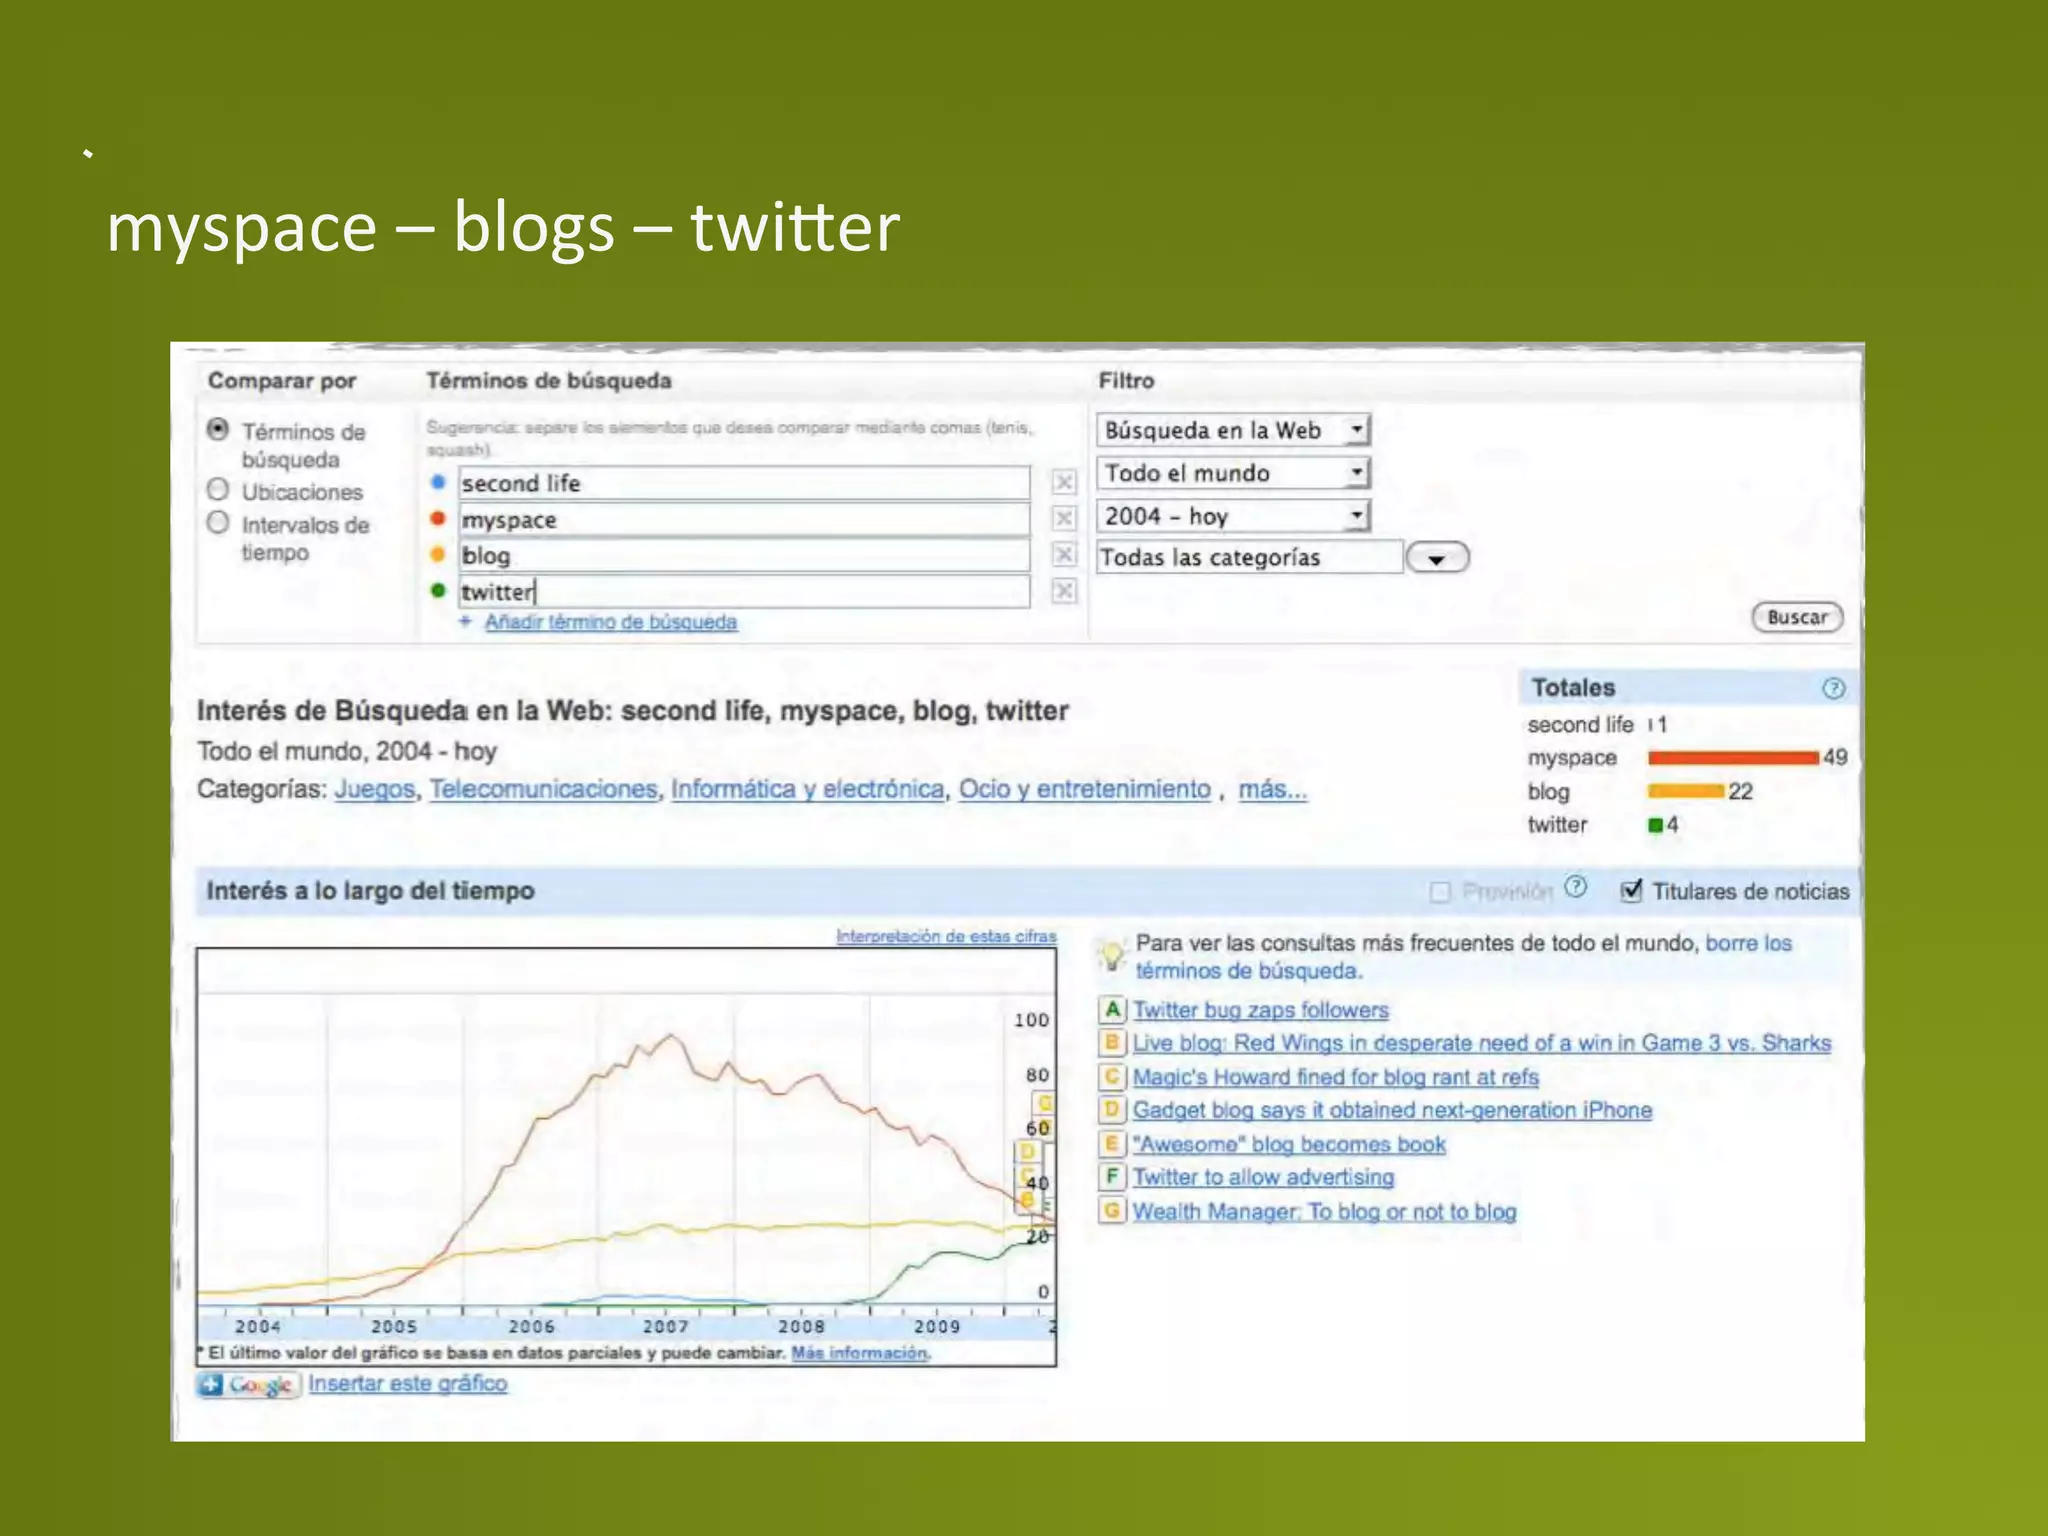Open '"Awesome" blog becomes book' headline

[1289, 1144]
